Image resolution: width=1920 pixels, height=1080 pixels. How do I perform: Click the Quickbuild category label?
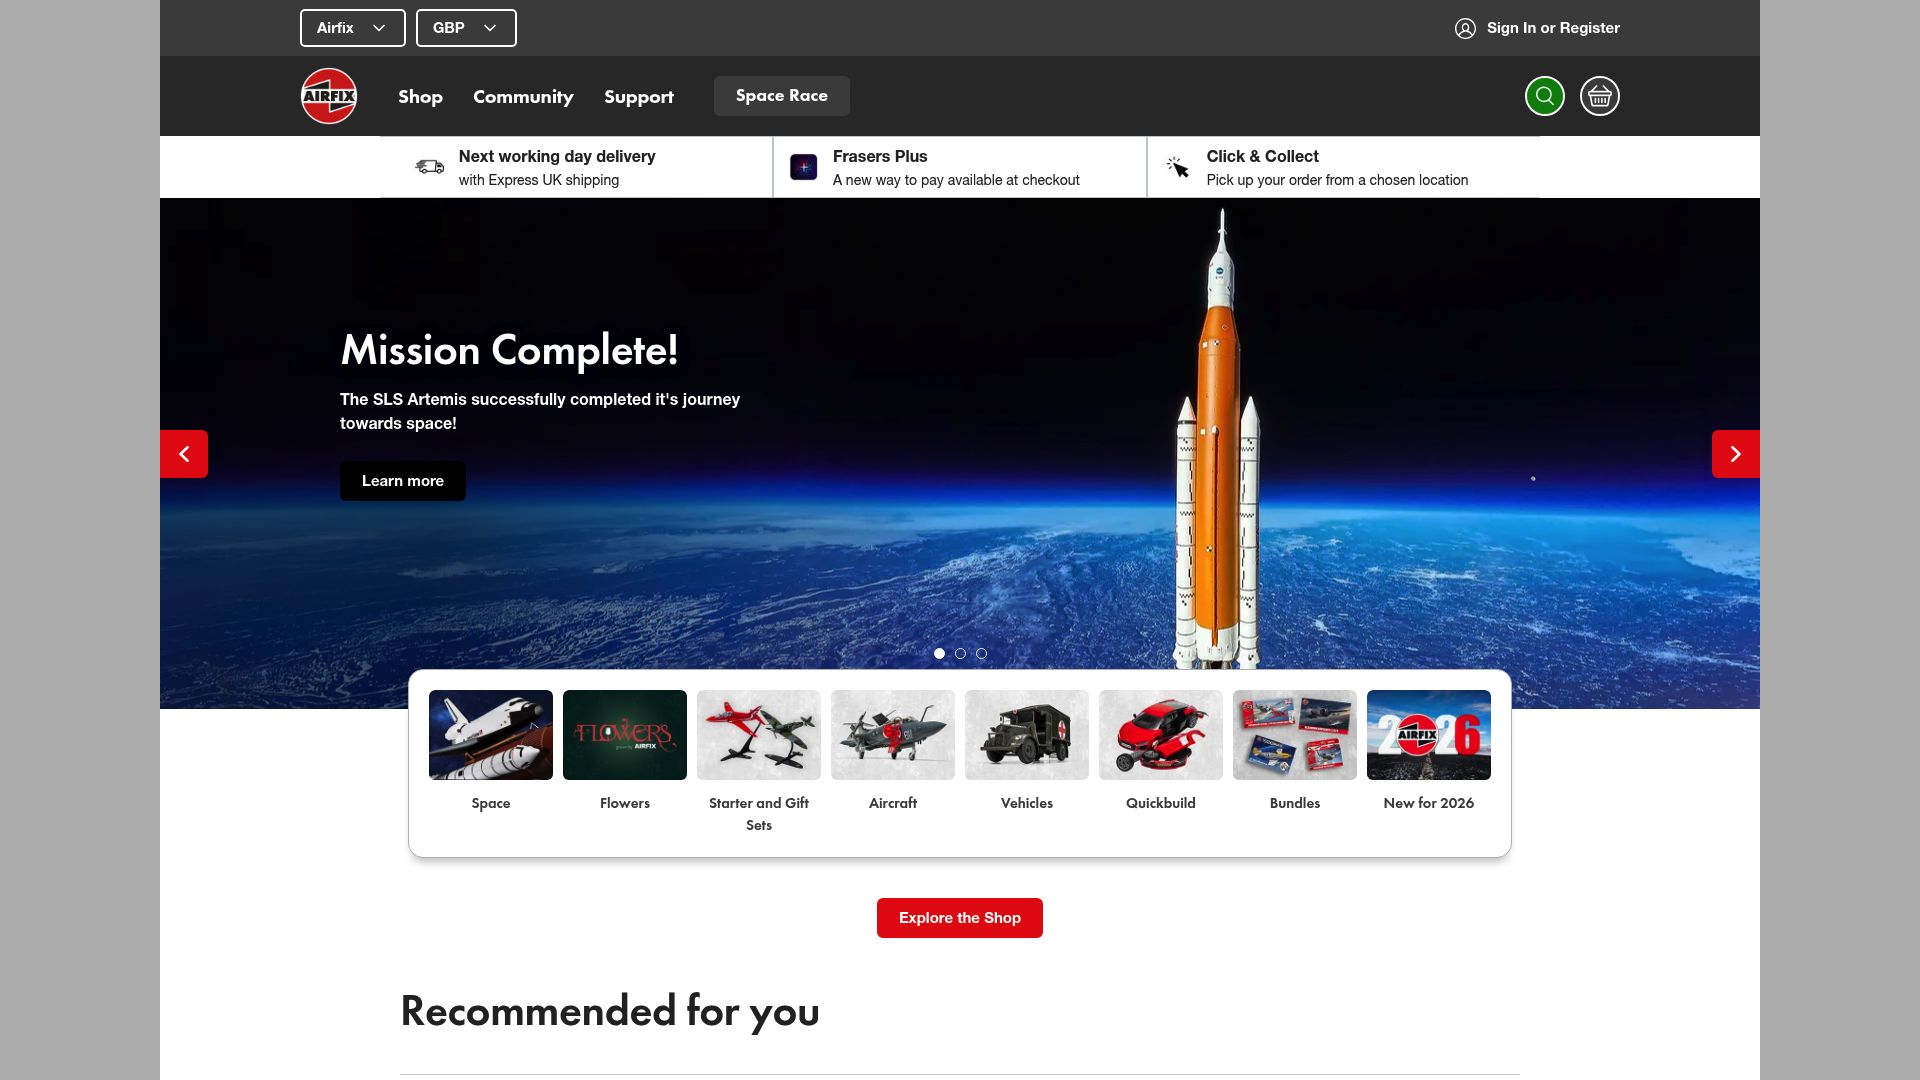pyautogui.click(x=1161, y=803)
